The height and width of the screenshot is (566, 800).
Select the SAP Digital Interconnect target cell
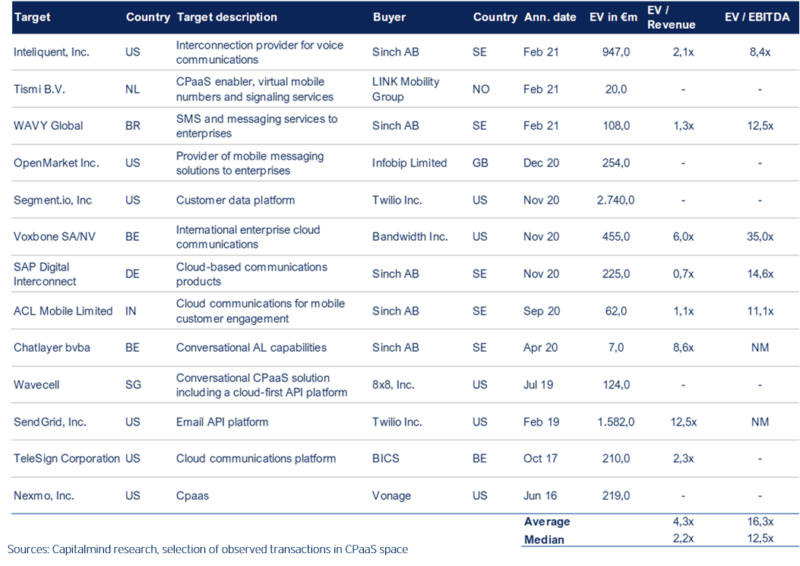coord(46,272)
